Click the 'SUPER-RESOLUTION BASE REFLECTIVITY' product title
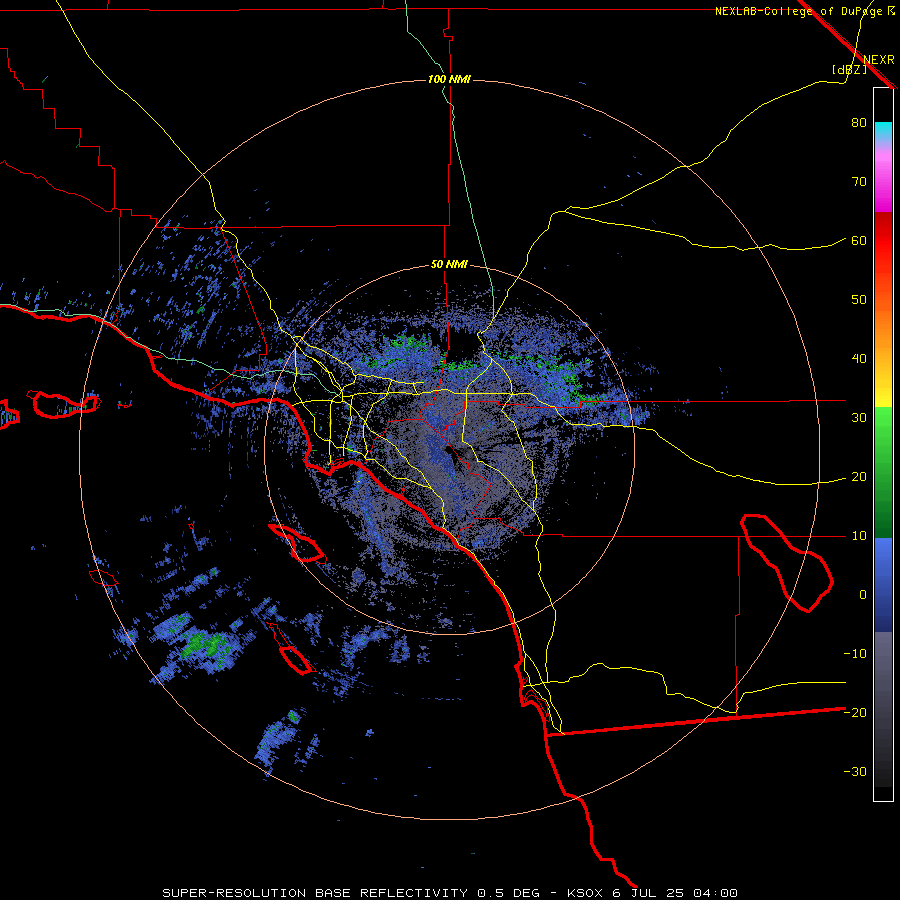Image resolution: width=900 pixels, height=900 pixels. tap(317, 893)
